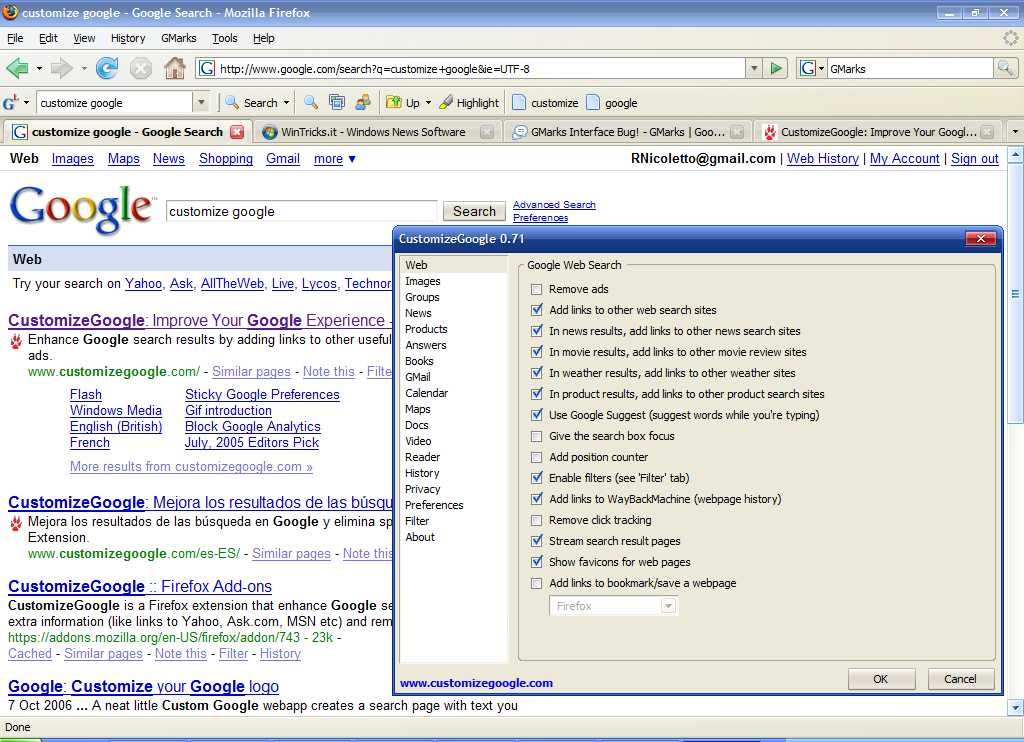
Task: Select Images in CustomizeGoogle category list
Action: coord(453,281)
